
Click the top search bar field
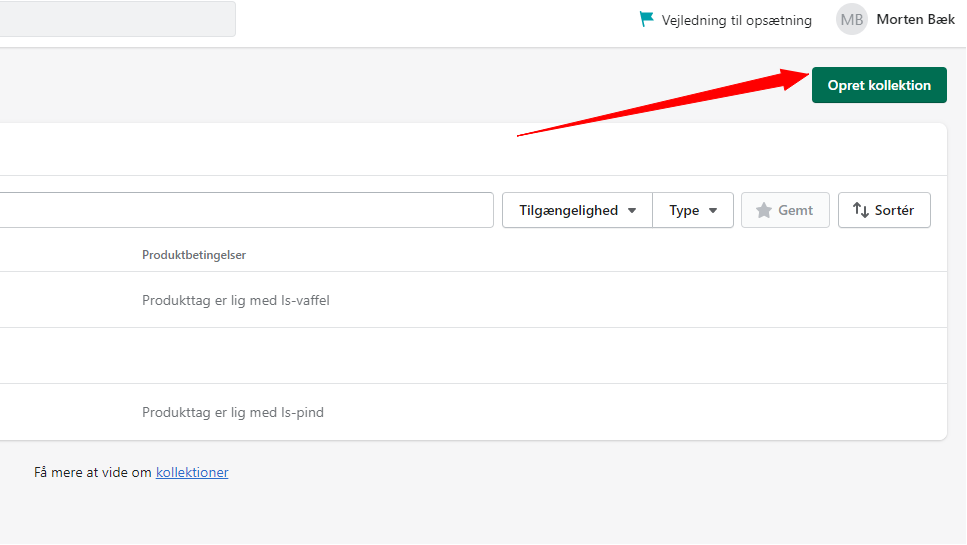117,18
